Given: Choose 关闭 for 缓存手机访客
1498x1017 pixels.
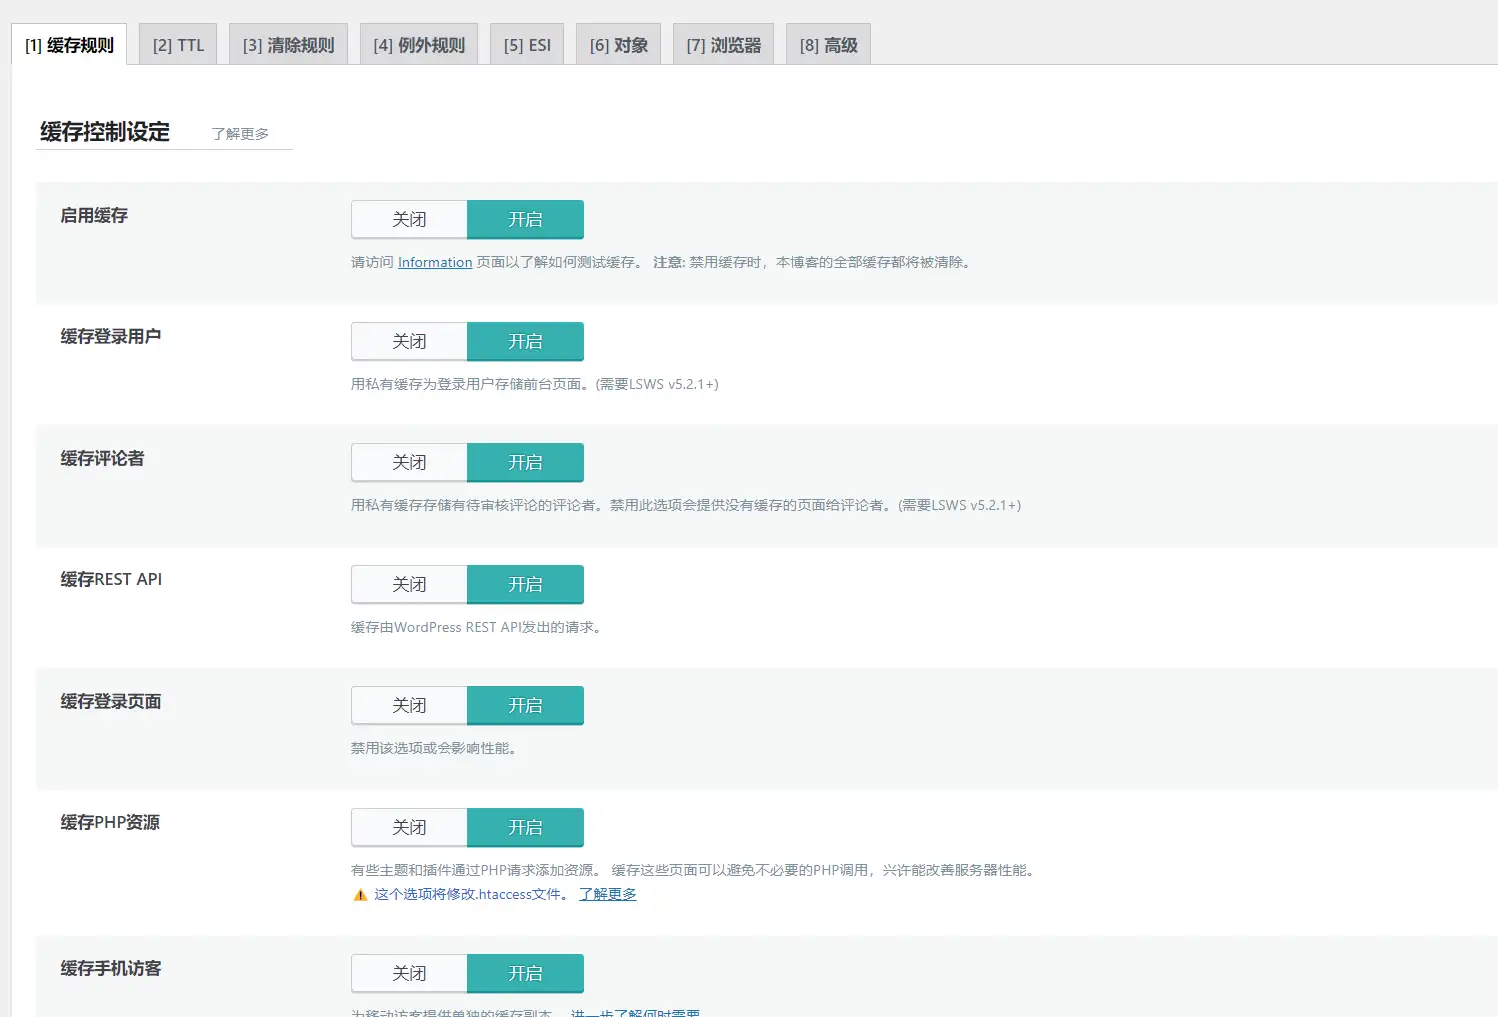Looking at the screenshot, I should point(409,974).
